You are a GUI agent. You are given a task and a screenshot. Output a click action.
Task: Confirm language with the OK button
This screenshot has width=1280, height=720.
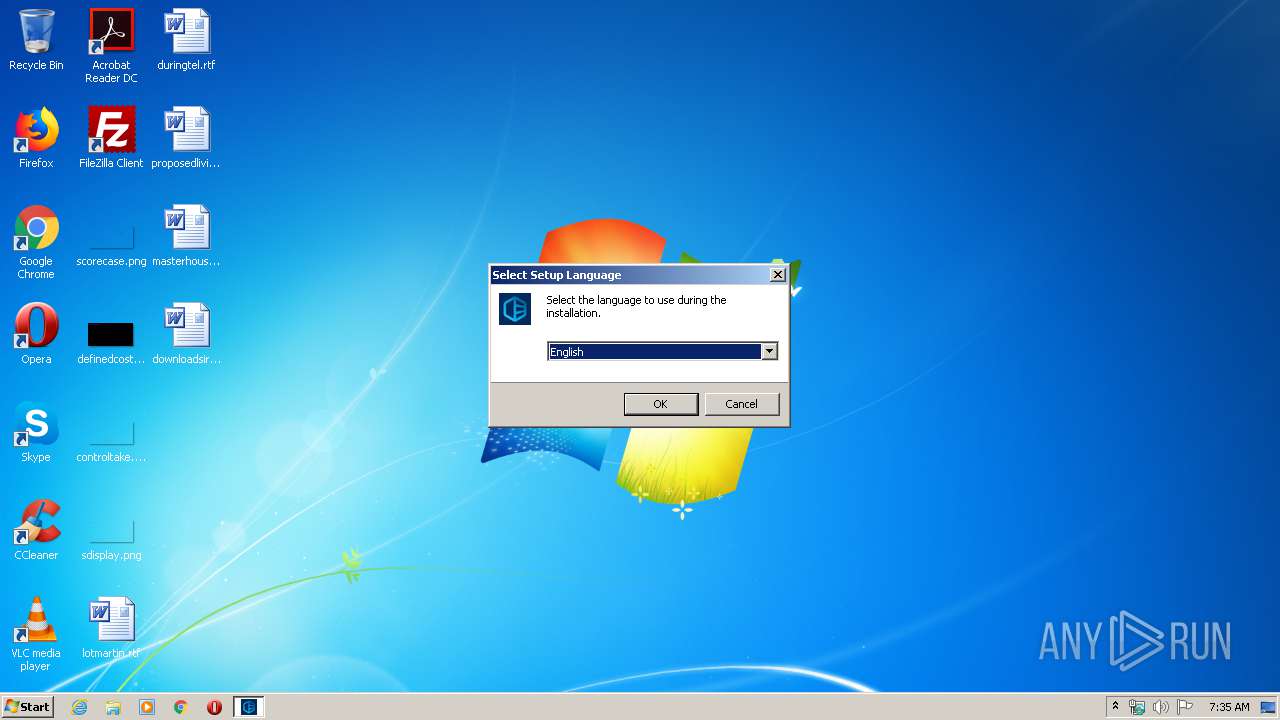[x=661, y=404]
